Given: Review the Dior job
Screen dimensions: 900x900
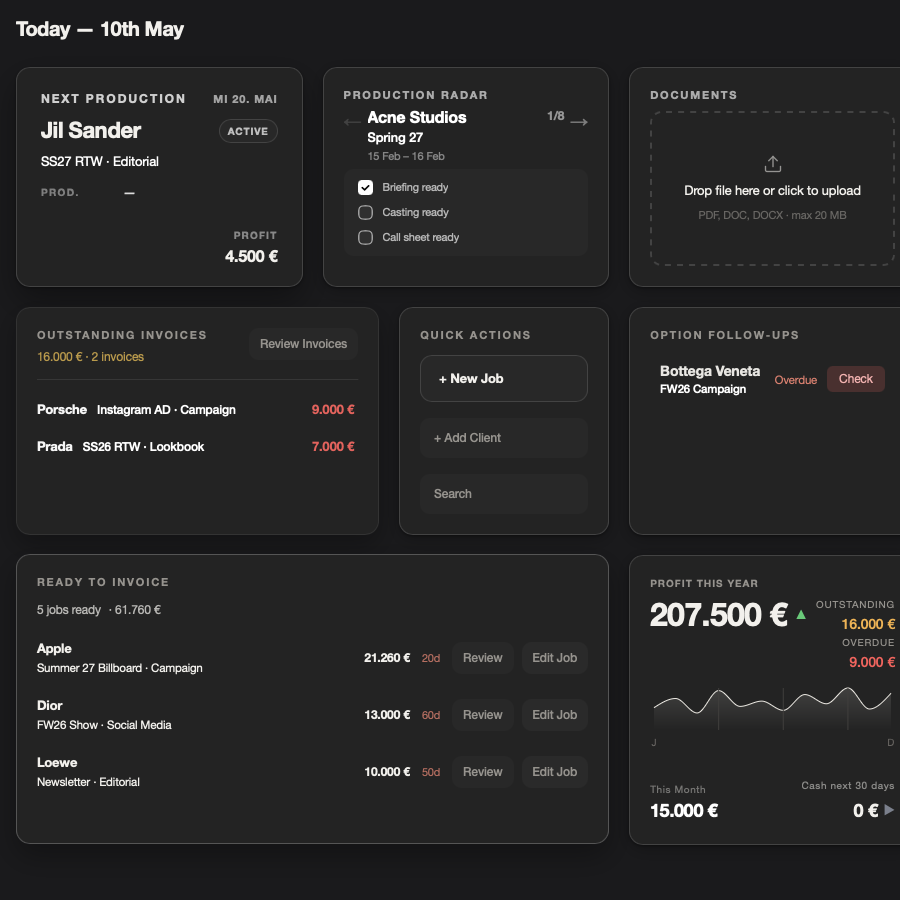Looking at the screenshot, I should tap(483, 715).
